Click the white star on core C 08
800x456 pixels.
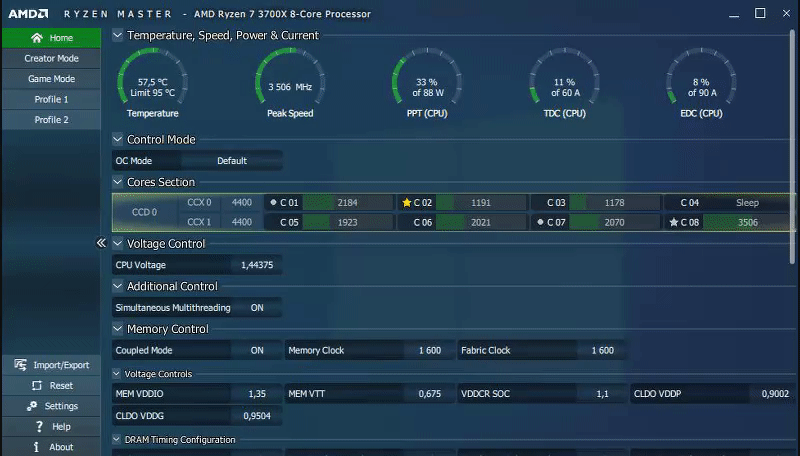(673, 222)
